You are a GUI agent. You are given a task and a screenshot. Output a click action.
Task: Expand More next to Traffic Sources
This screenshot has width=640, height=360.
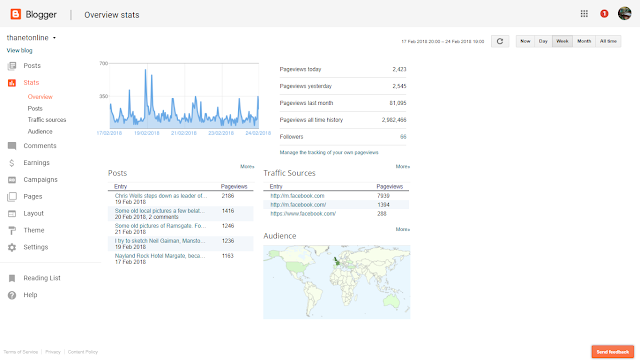[x=402, y=167]
